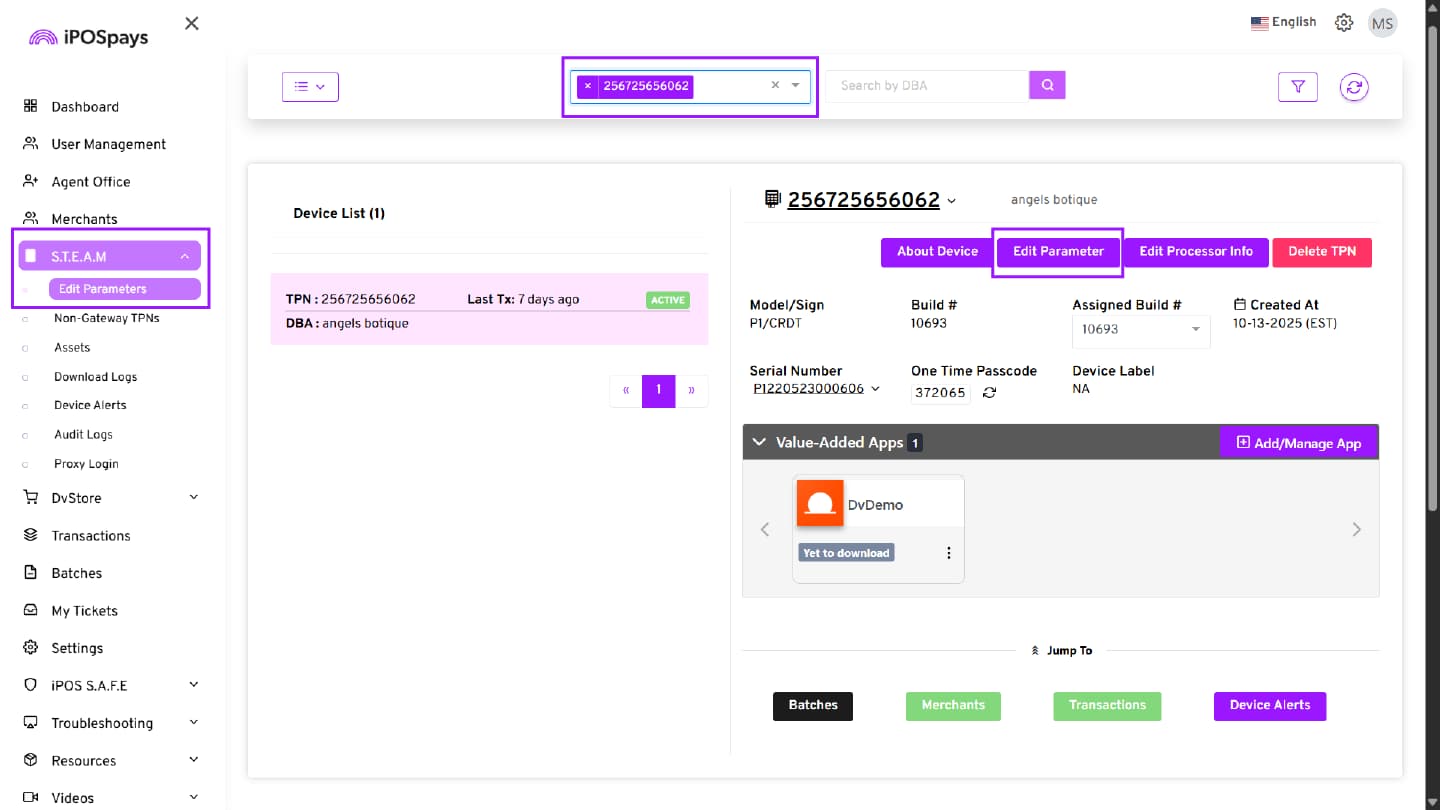Viewport: 1440px width, 810px height.
Task: Go to Transactions in sidebar
Action: point(90,536)
